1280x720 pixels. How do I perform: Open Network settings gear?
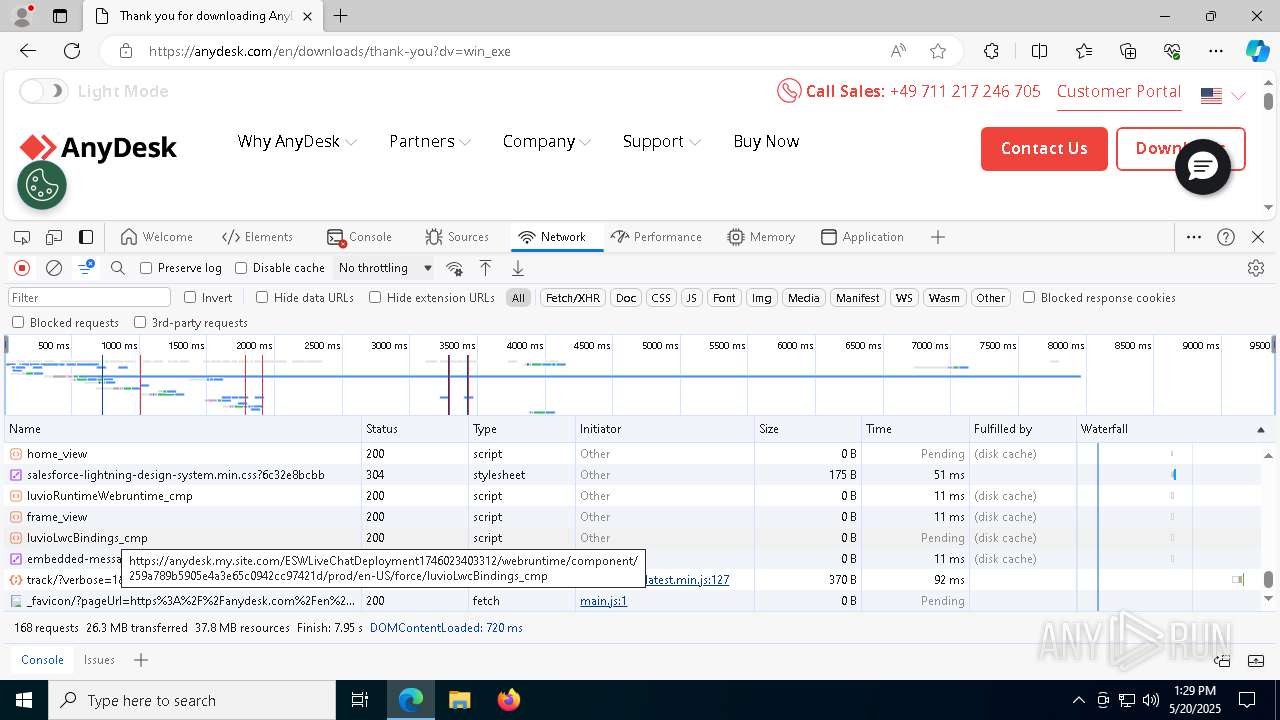(x=1256, y=268)
